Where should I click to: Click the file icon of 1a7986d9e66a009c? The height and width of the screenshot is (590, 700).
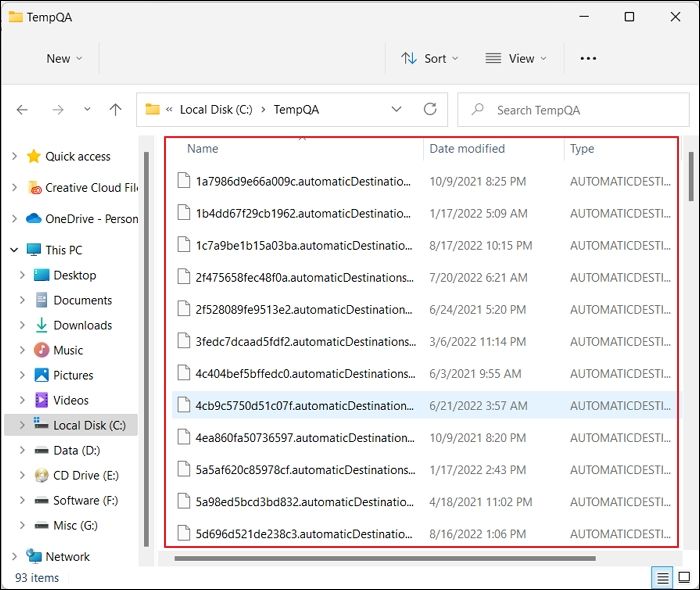tap(183, 181)
